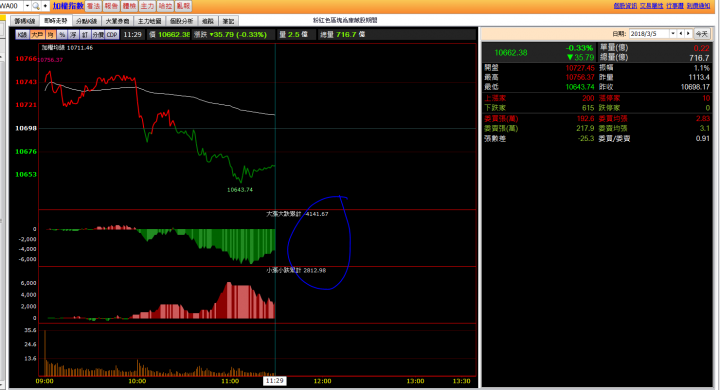720x390 pixels.
Task: Switch to the 大單券商 tab
Action: (118, 21)
